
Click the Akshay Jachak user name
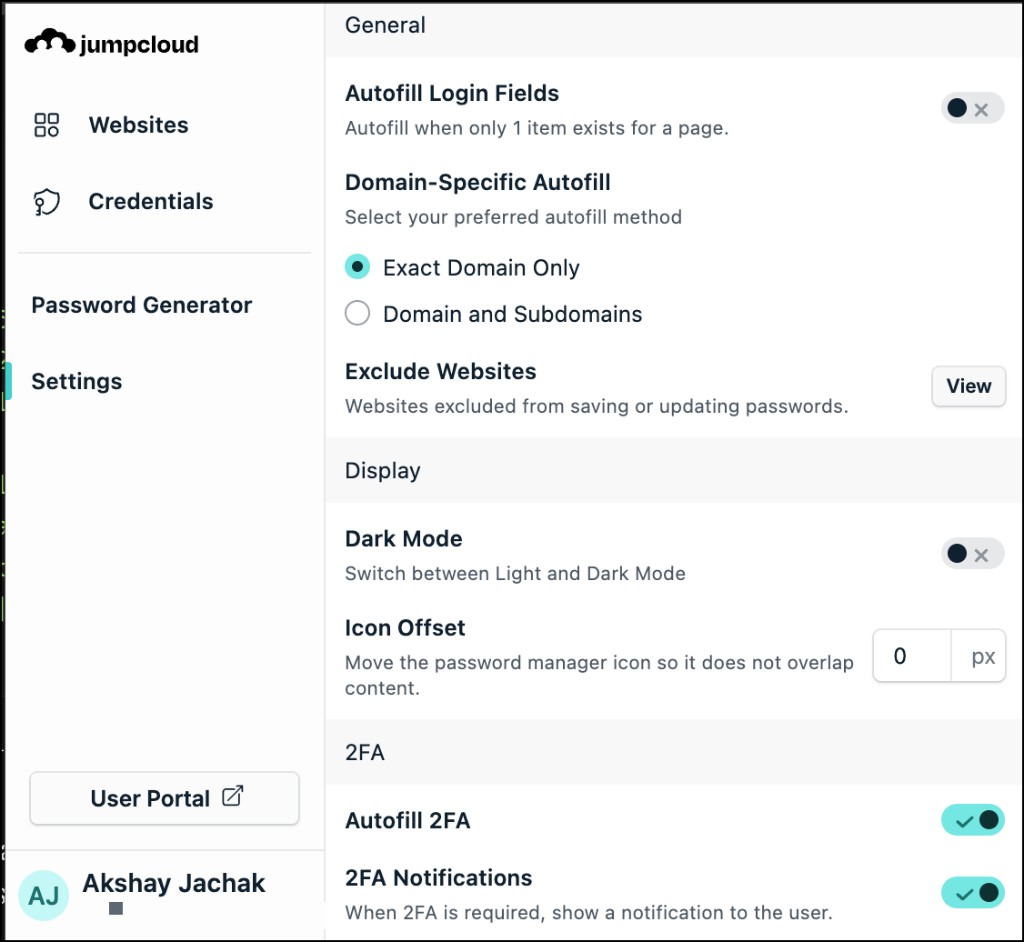[174, 883]
